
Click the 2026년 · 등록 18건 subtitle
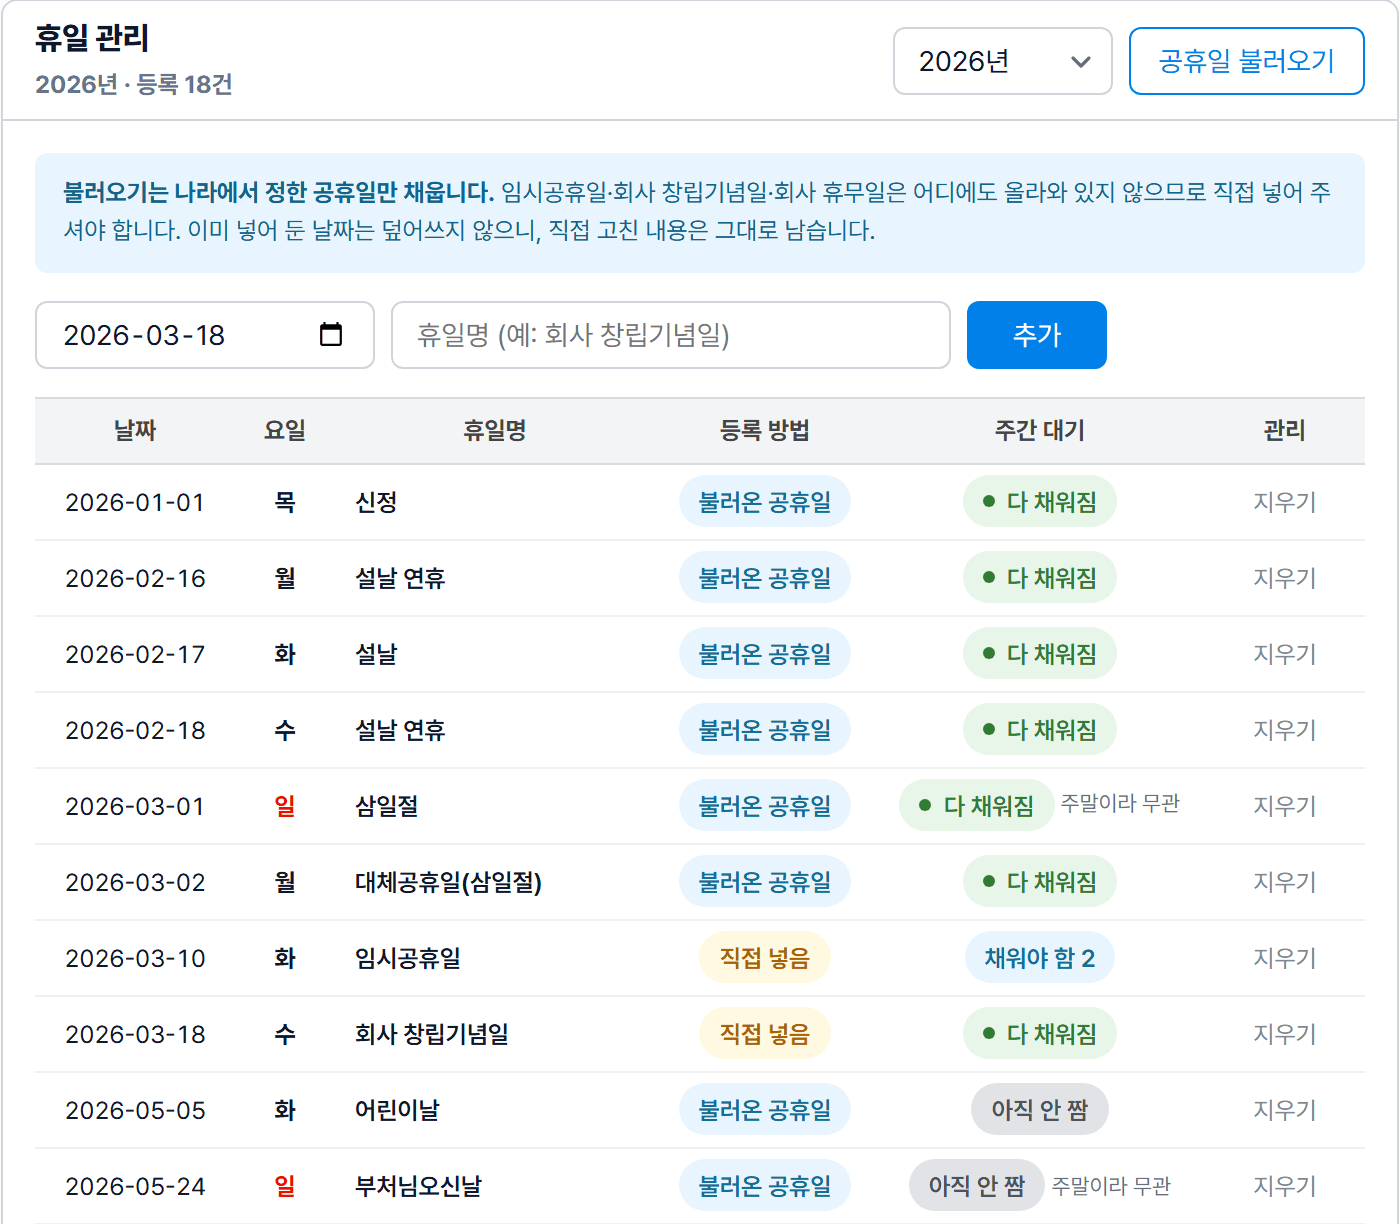coord(134,84)
